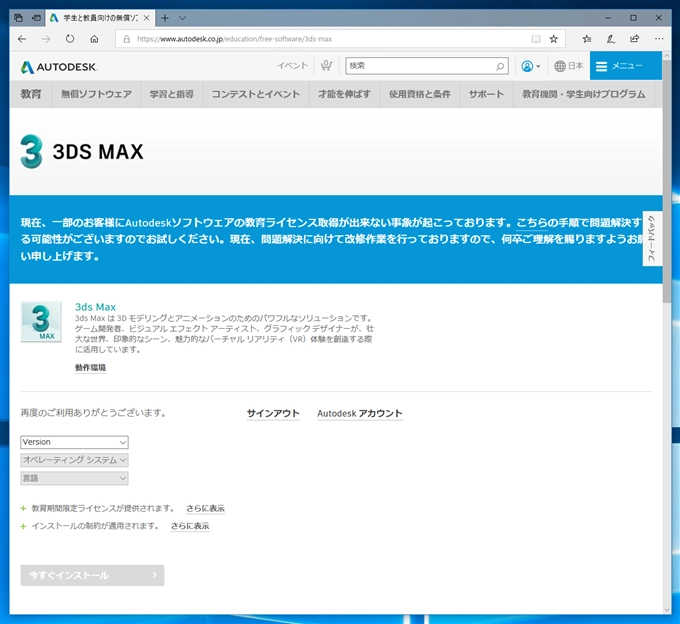Open the 使用資格と条件 nav item

coord(420,94)
